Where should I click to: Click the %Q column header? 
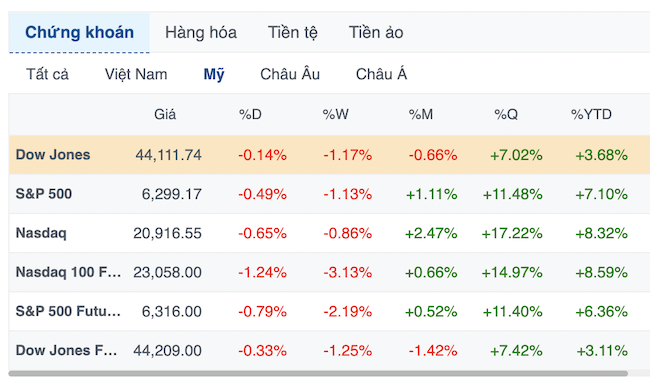click(506, 114)
